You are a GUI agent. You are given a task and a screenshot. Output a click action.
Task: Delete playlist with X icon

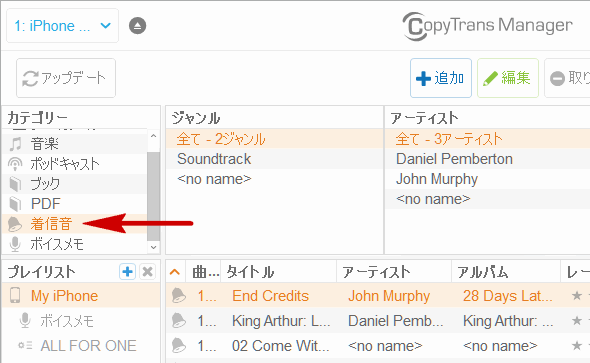tap(148, 271)
